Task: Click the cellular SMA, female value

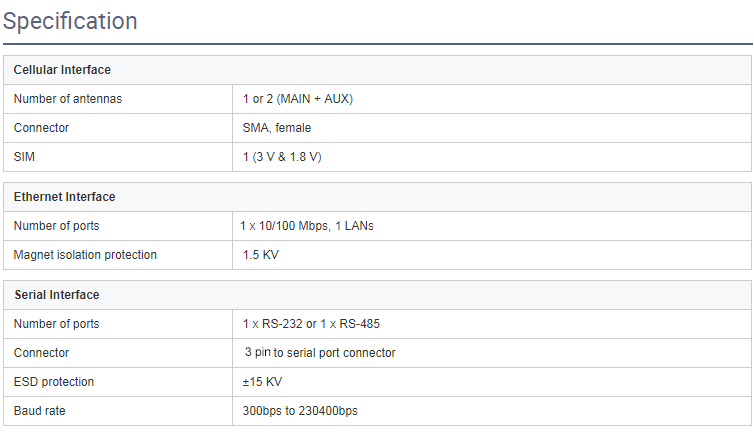Action: (x=276, y=127)
